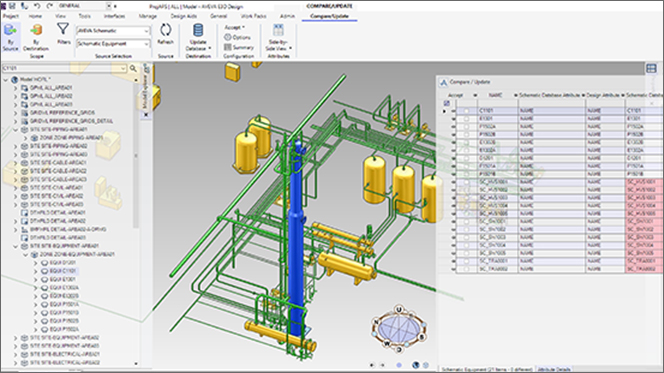This screenshot has width=664, height=373.
Task: Open the Design Aids ribbon tab
Action: tap(184, 16)
